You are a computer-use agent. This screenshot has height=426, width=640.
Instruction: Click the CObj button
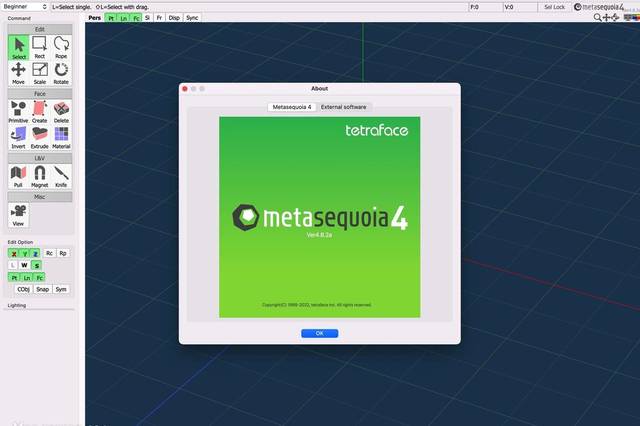point(23,289)
